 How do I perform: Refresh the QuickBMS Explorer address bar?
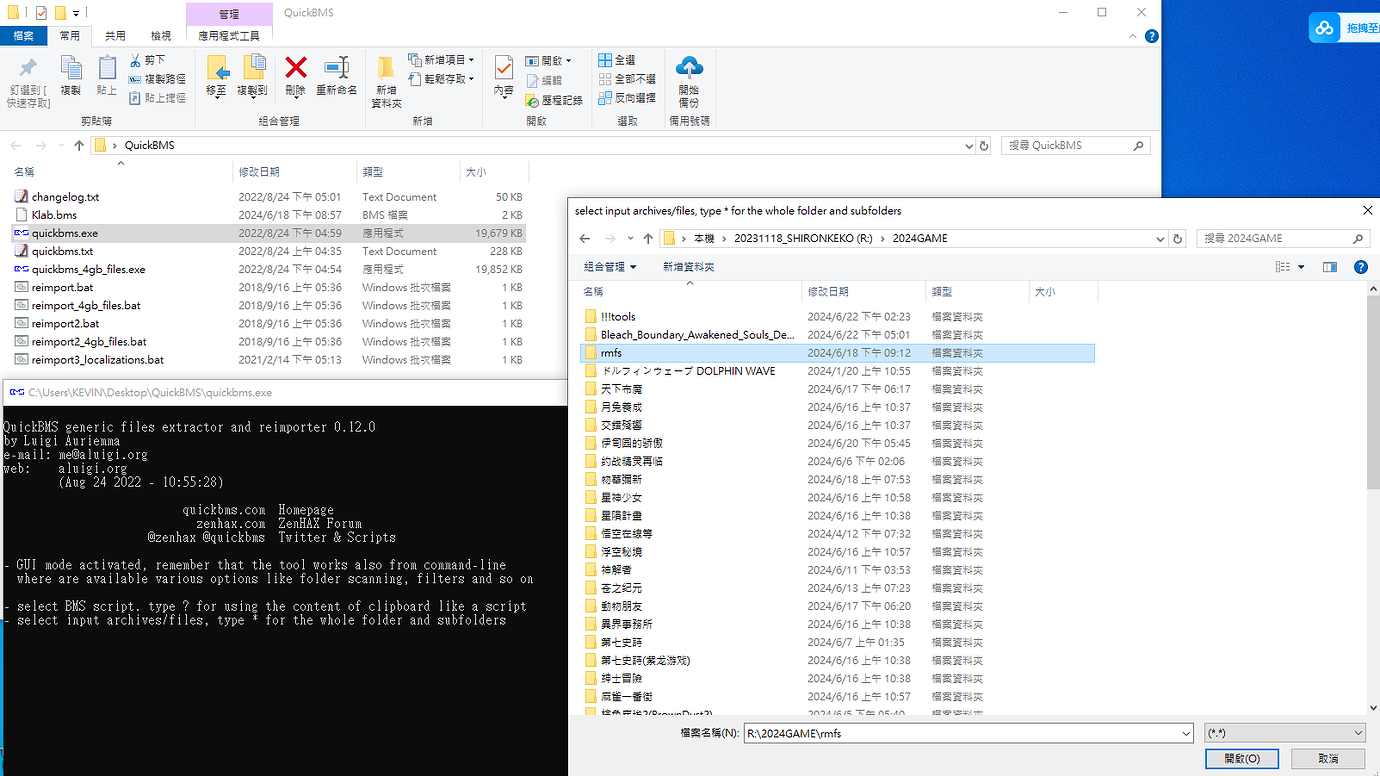[x=984, y=146]
